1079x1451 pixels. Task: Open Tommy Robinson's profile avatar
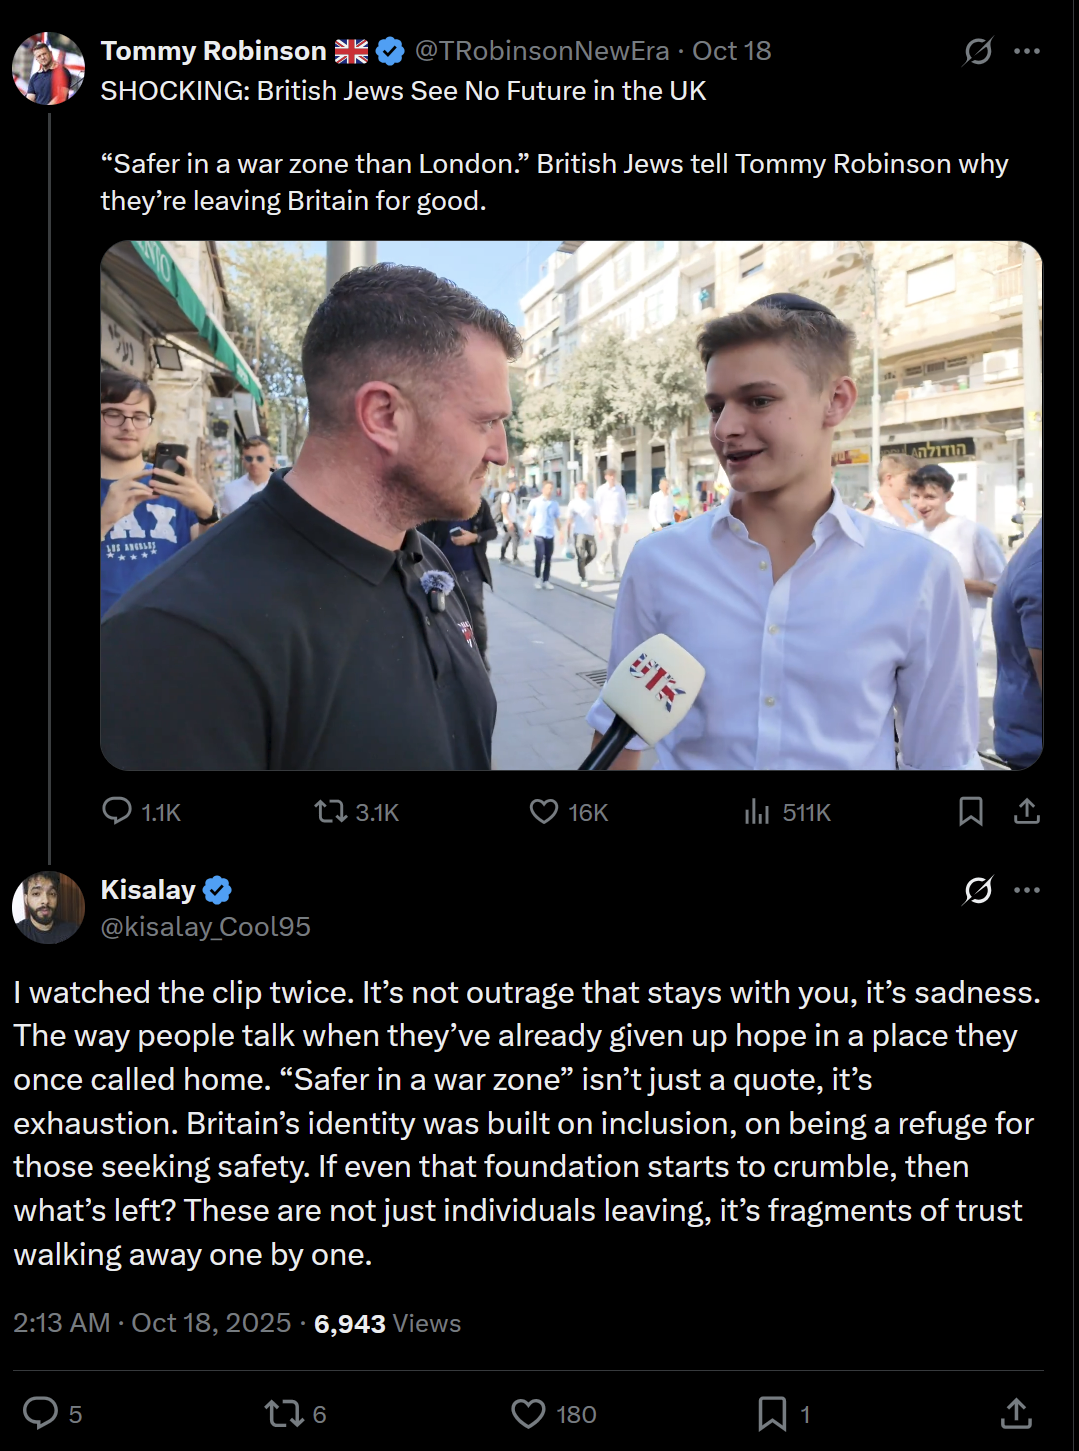click(48, 69)
